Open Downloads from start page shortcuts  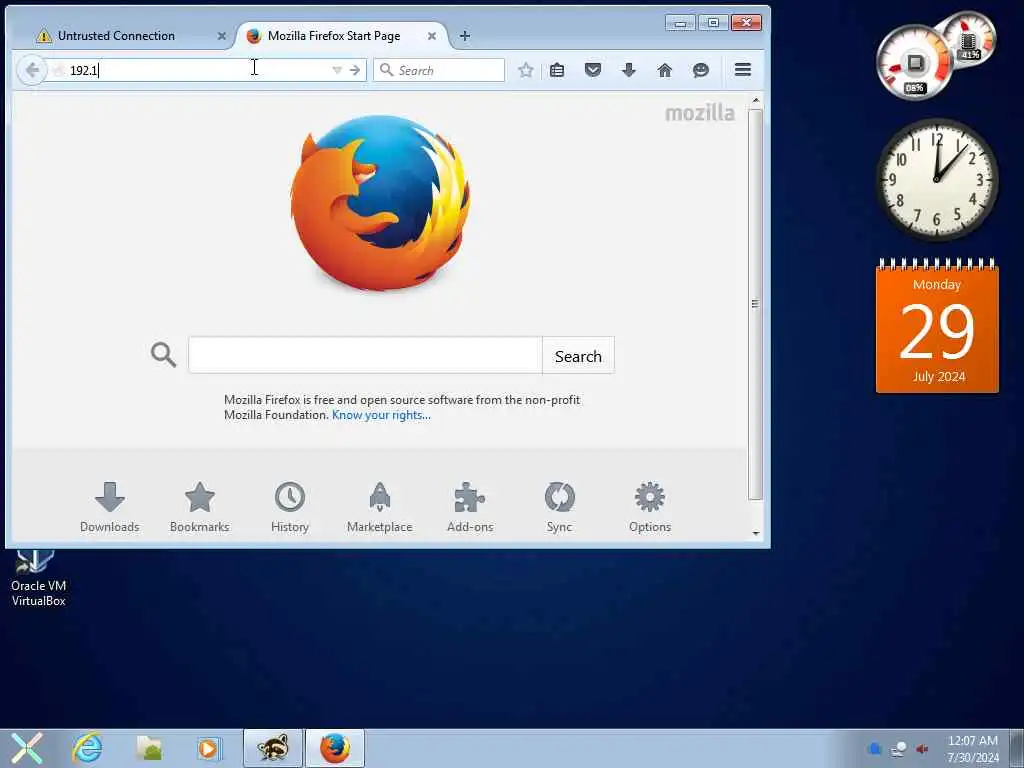[110, 507]
